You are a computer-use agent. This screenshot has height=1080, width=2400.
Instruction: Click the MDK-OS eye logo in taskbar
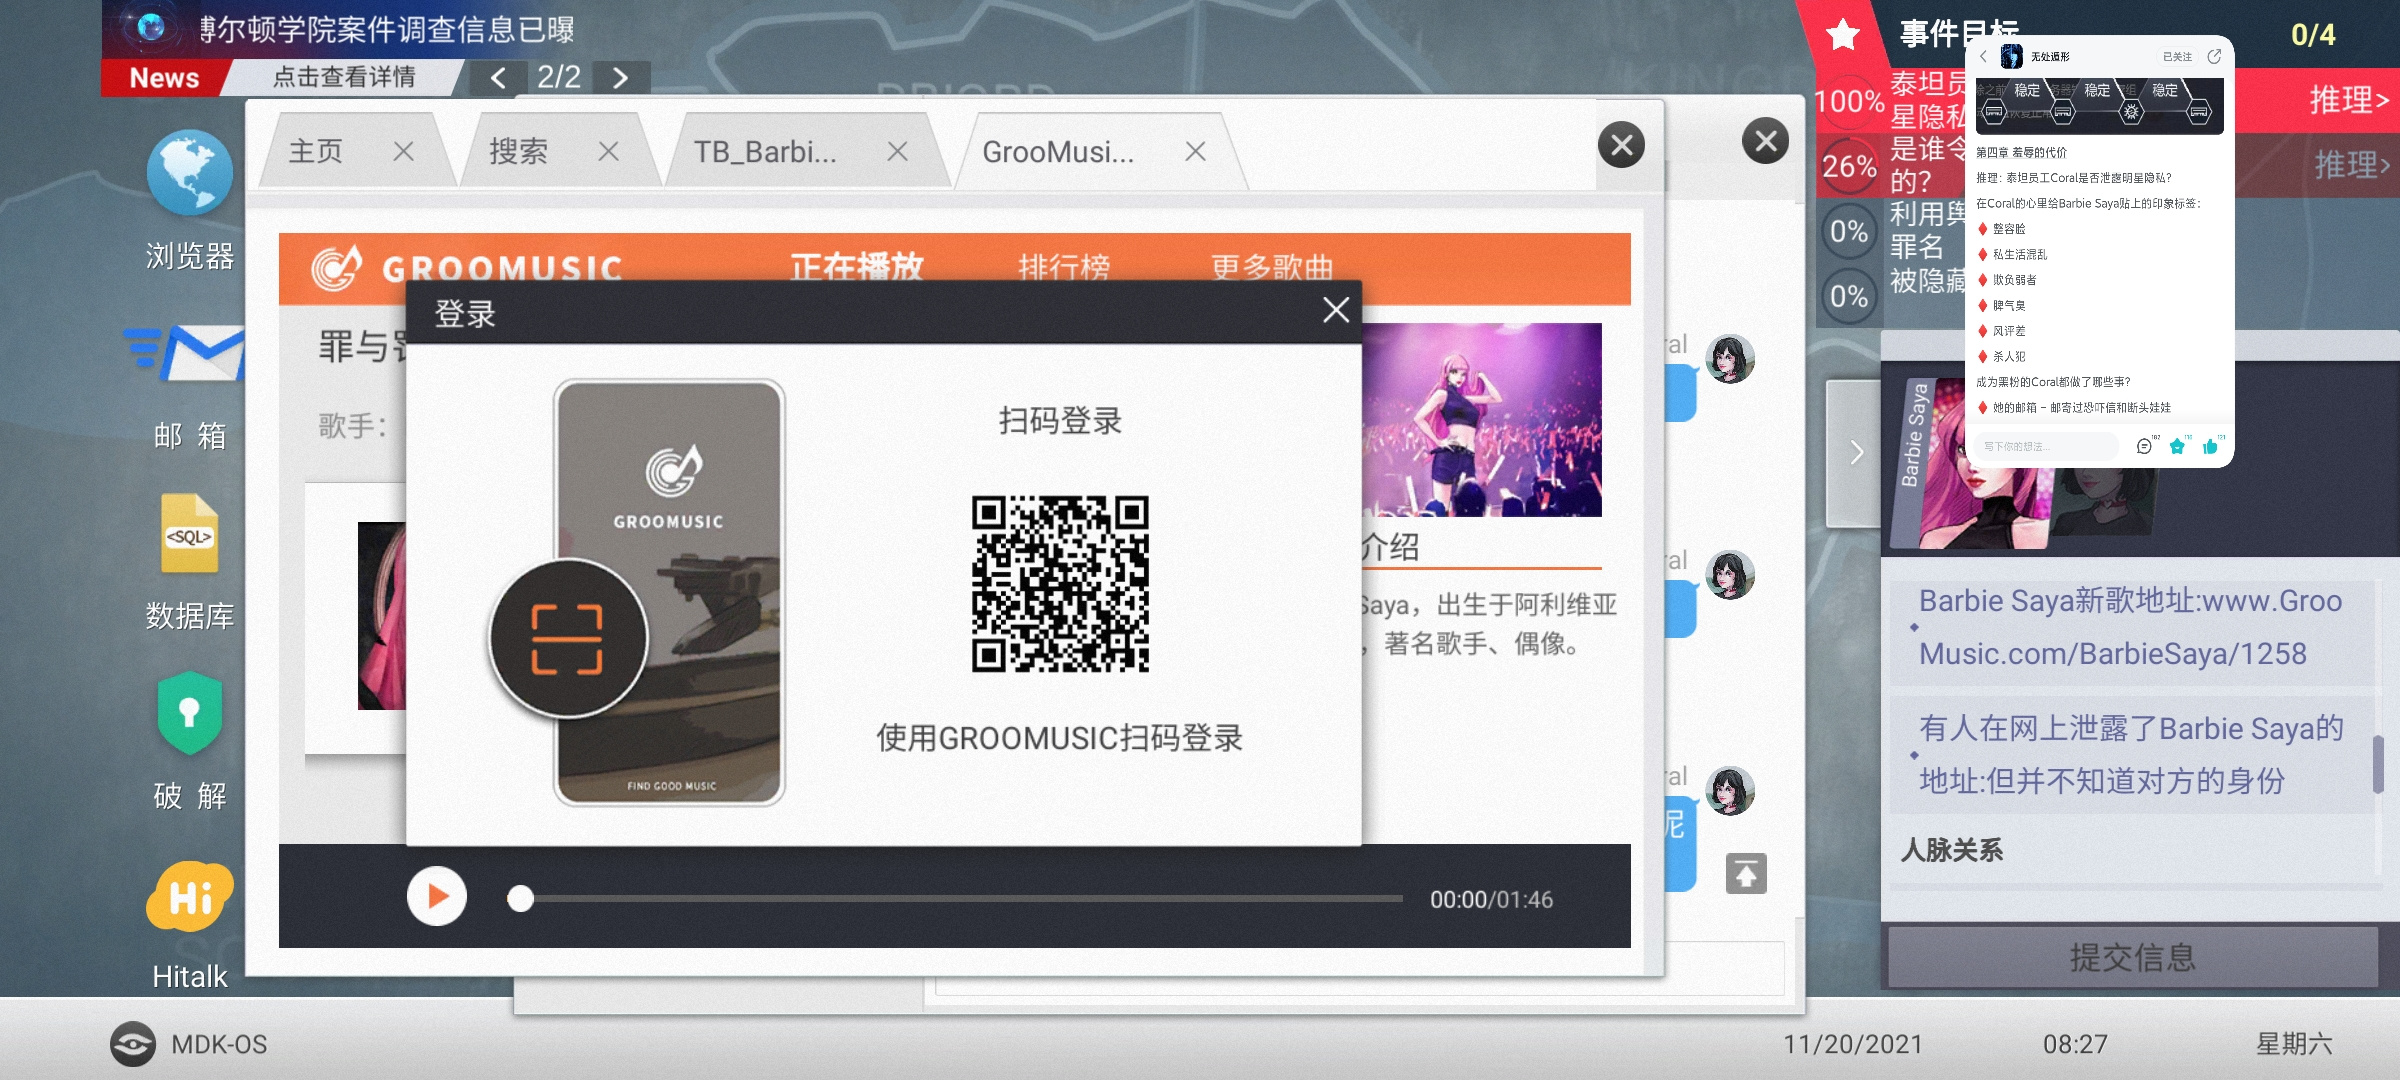[133, 1044]
